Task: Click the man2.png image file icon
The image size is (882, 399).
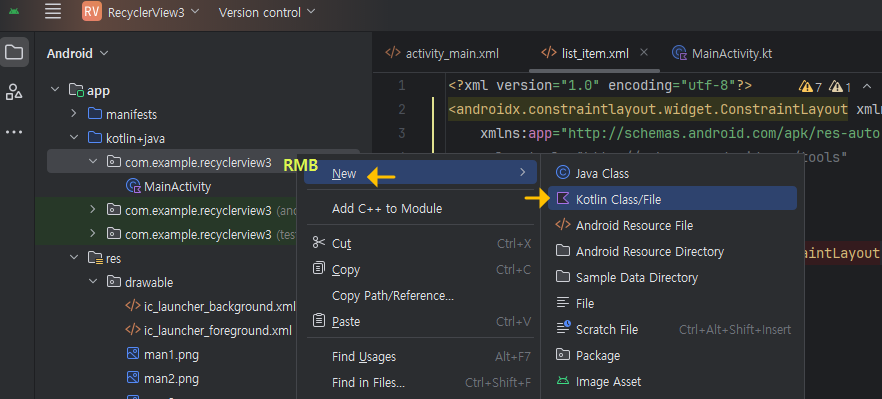Action: (133, 378)
